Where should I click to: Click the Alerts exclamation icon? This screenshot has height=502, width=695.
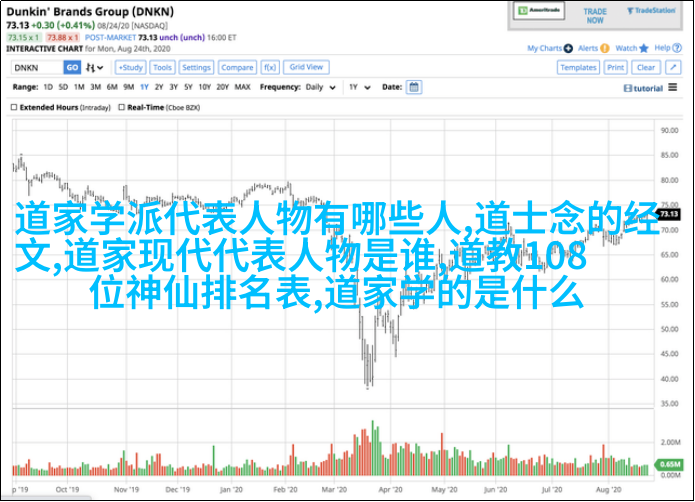[x=605, y=48]
